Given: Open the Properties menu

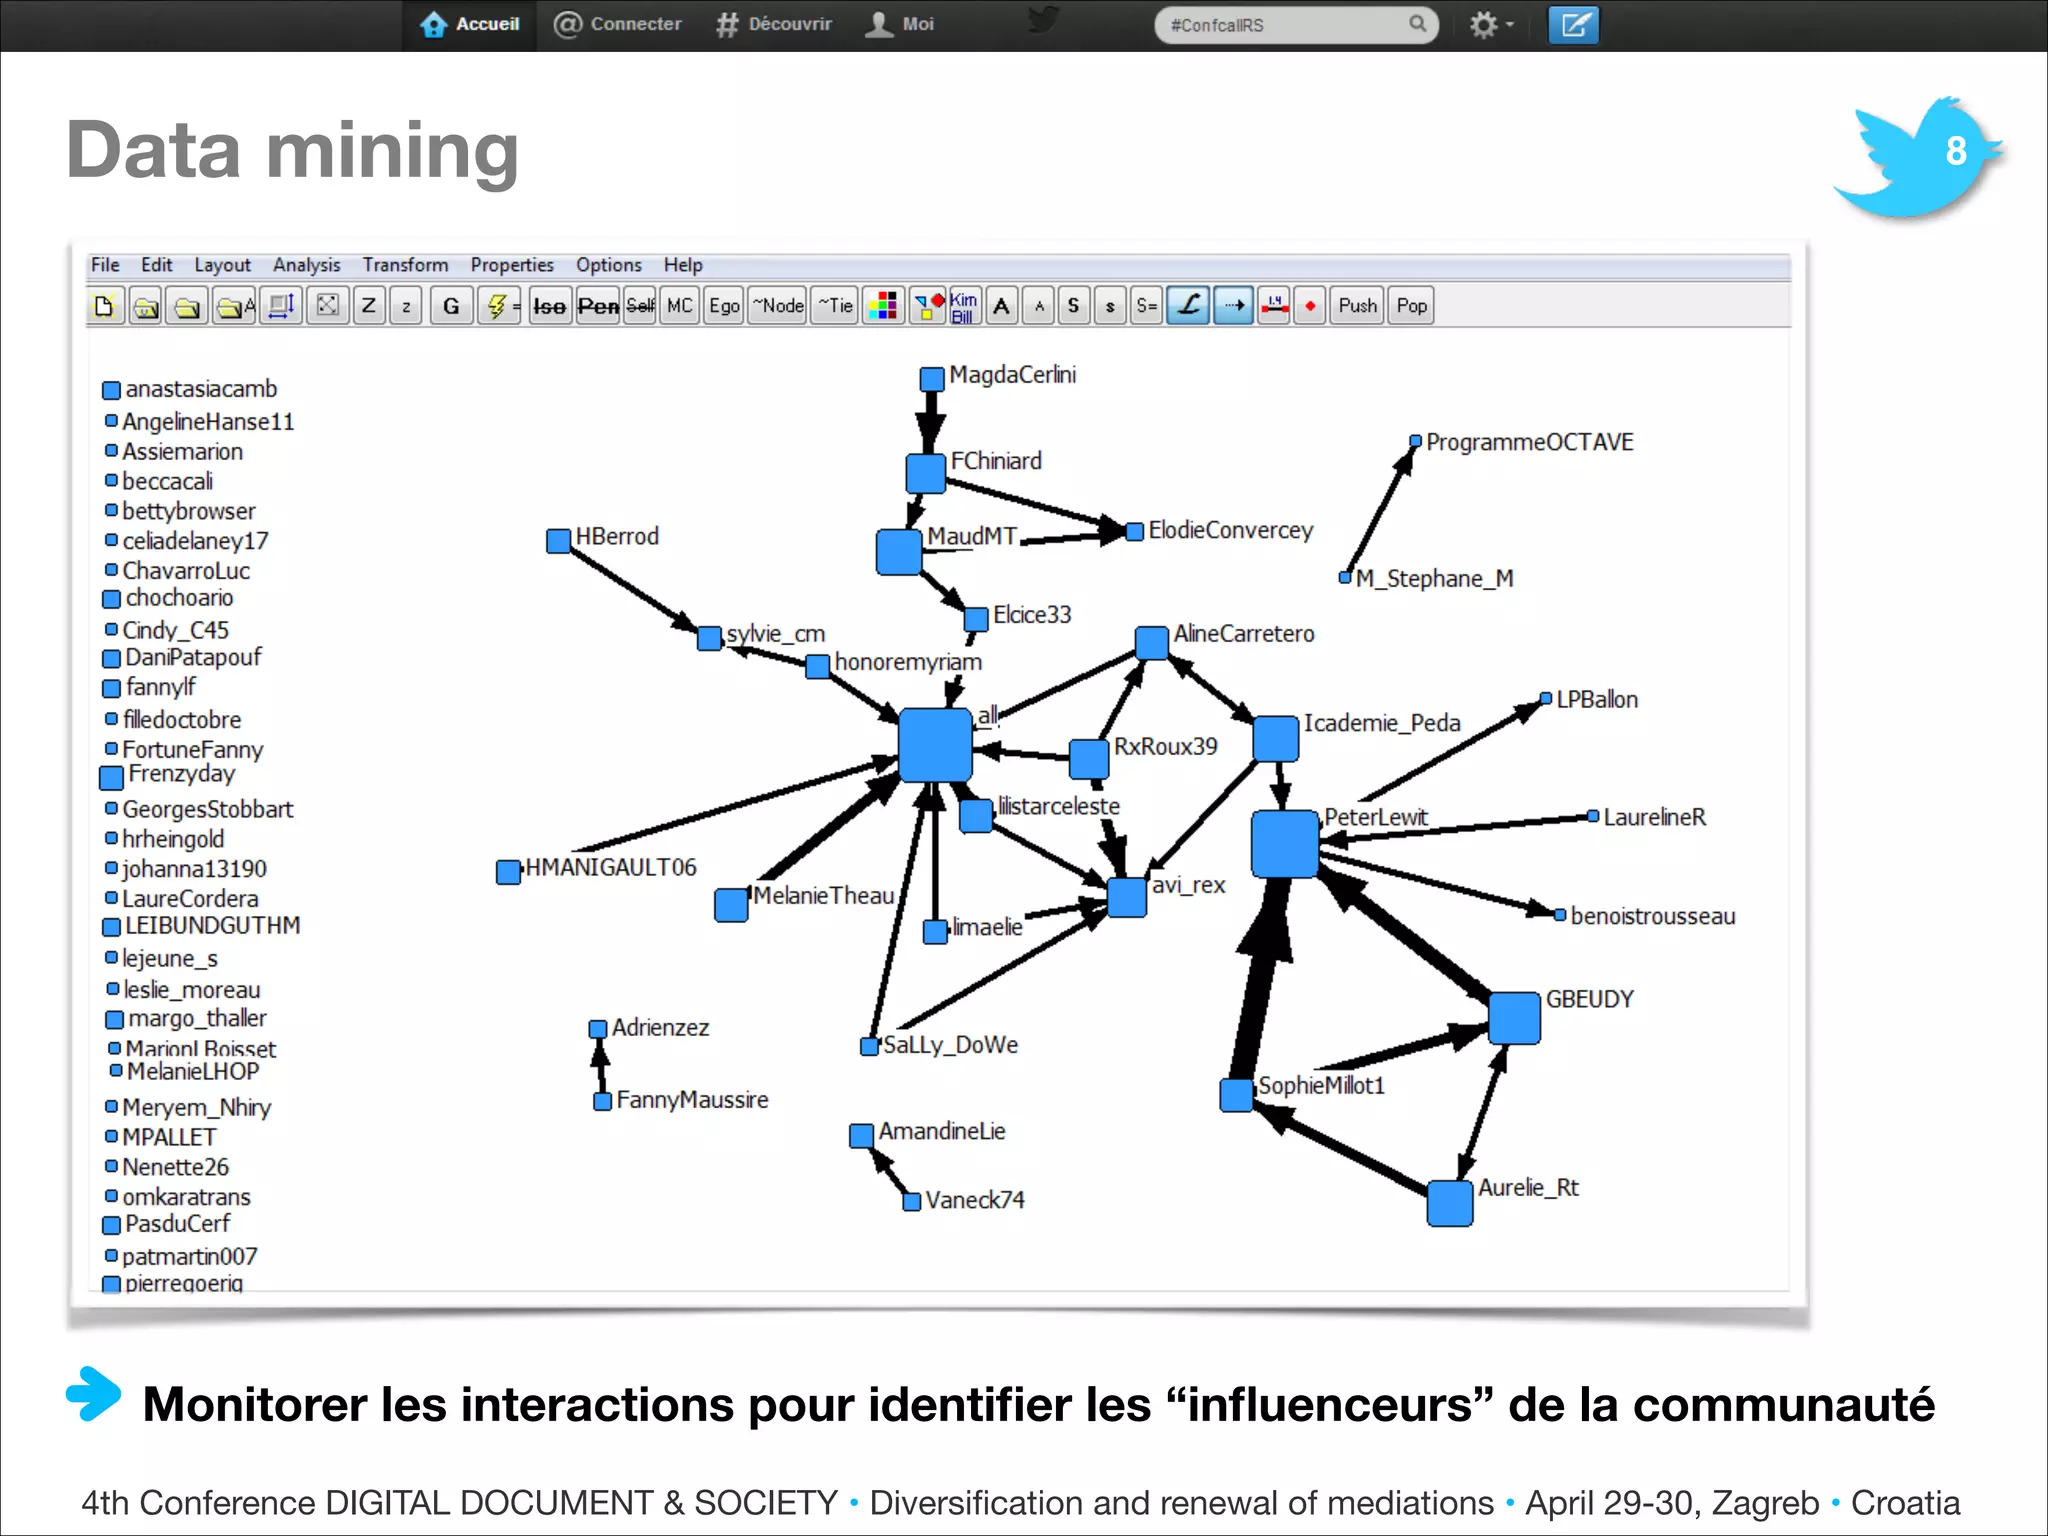Looking at the screenshot, I should point(512,265).
